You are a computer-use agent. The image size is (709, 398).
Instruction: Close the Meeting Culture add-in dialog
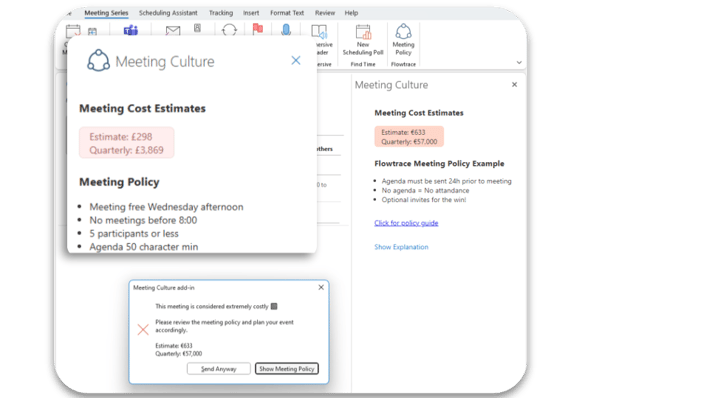(321, 288)
